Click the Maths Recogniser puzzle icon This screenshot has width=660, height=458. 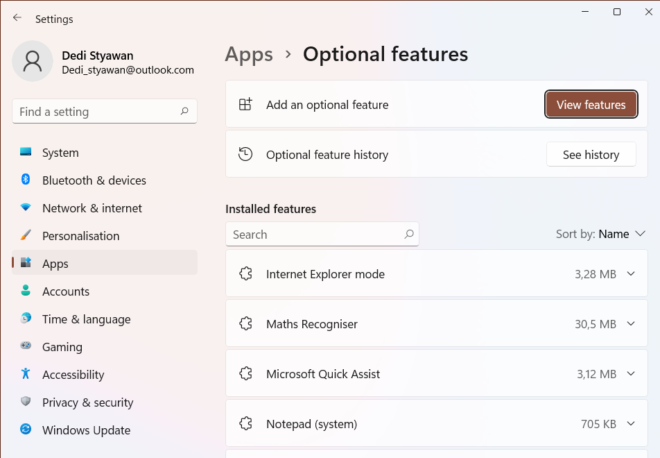click(x=246, y=324)
